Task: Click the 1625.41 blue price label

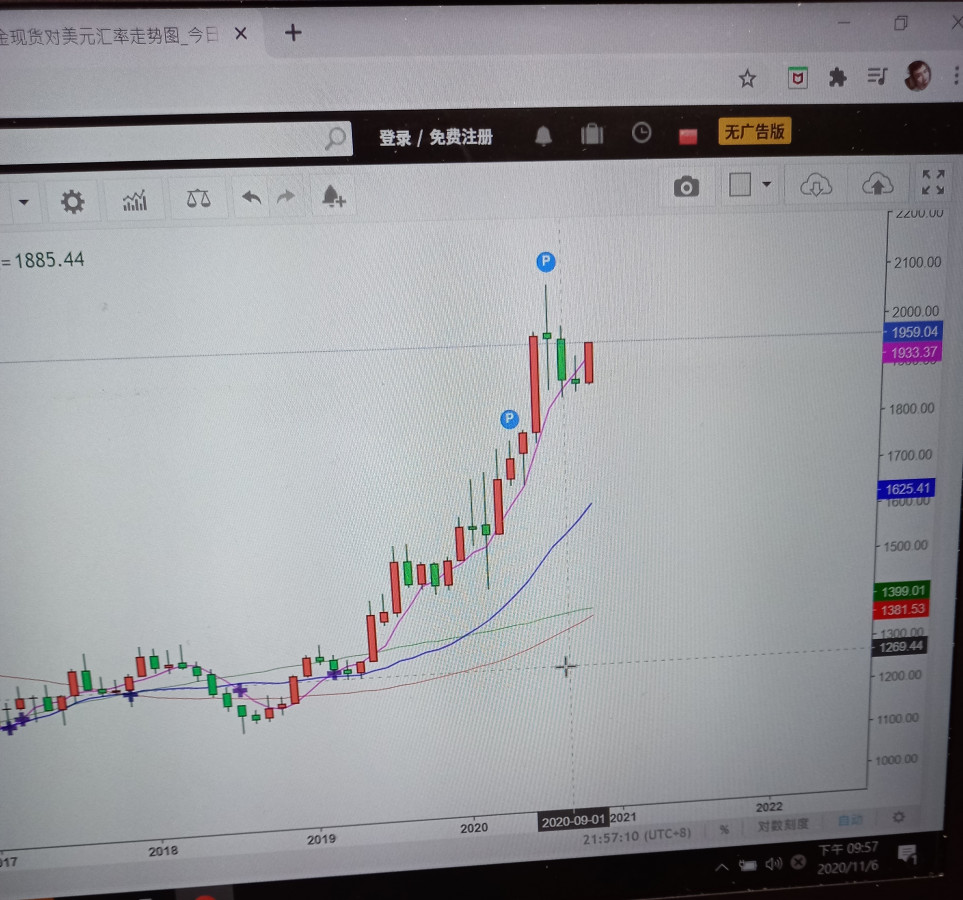Action: point(906,489)
